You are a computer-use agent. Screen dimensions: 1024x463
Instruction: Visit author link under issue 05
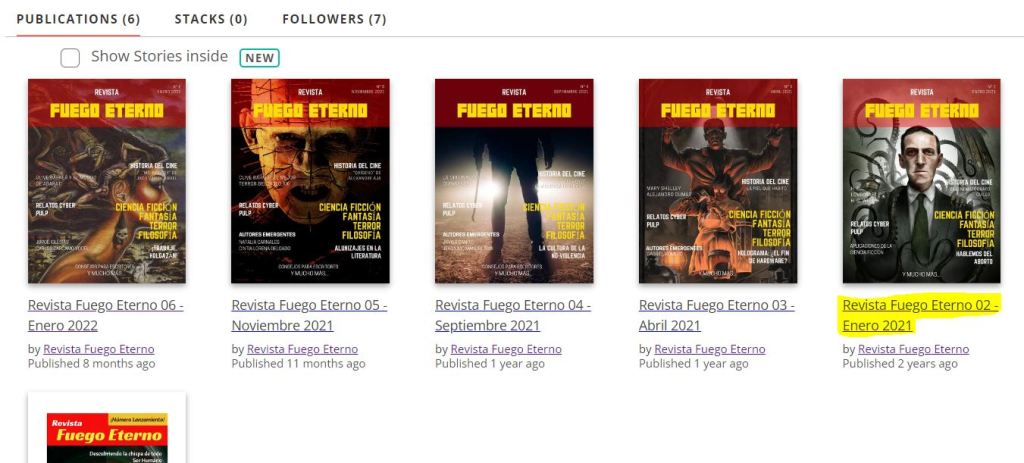pyautogui.click(x=302, y=349)
